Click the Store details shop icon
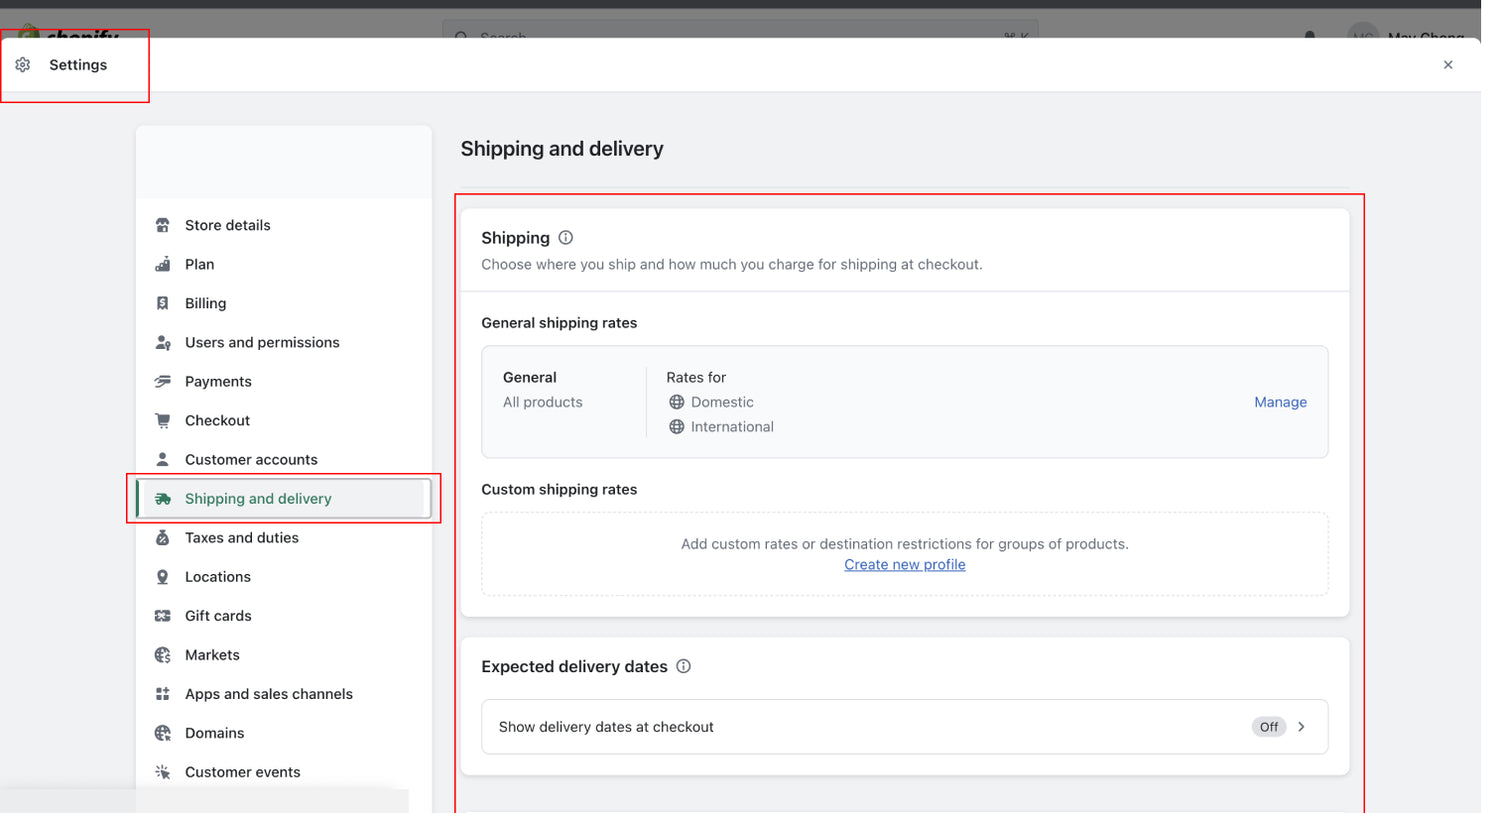 (162, 225)
